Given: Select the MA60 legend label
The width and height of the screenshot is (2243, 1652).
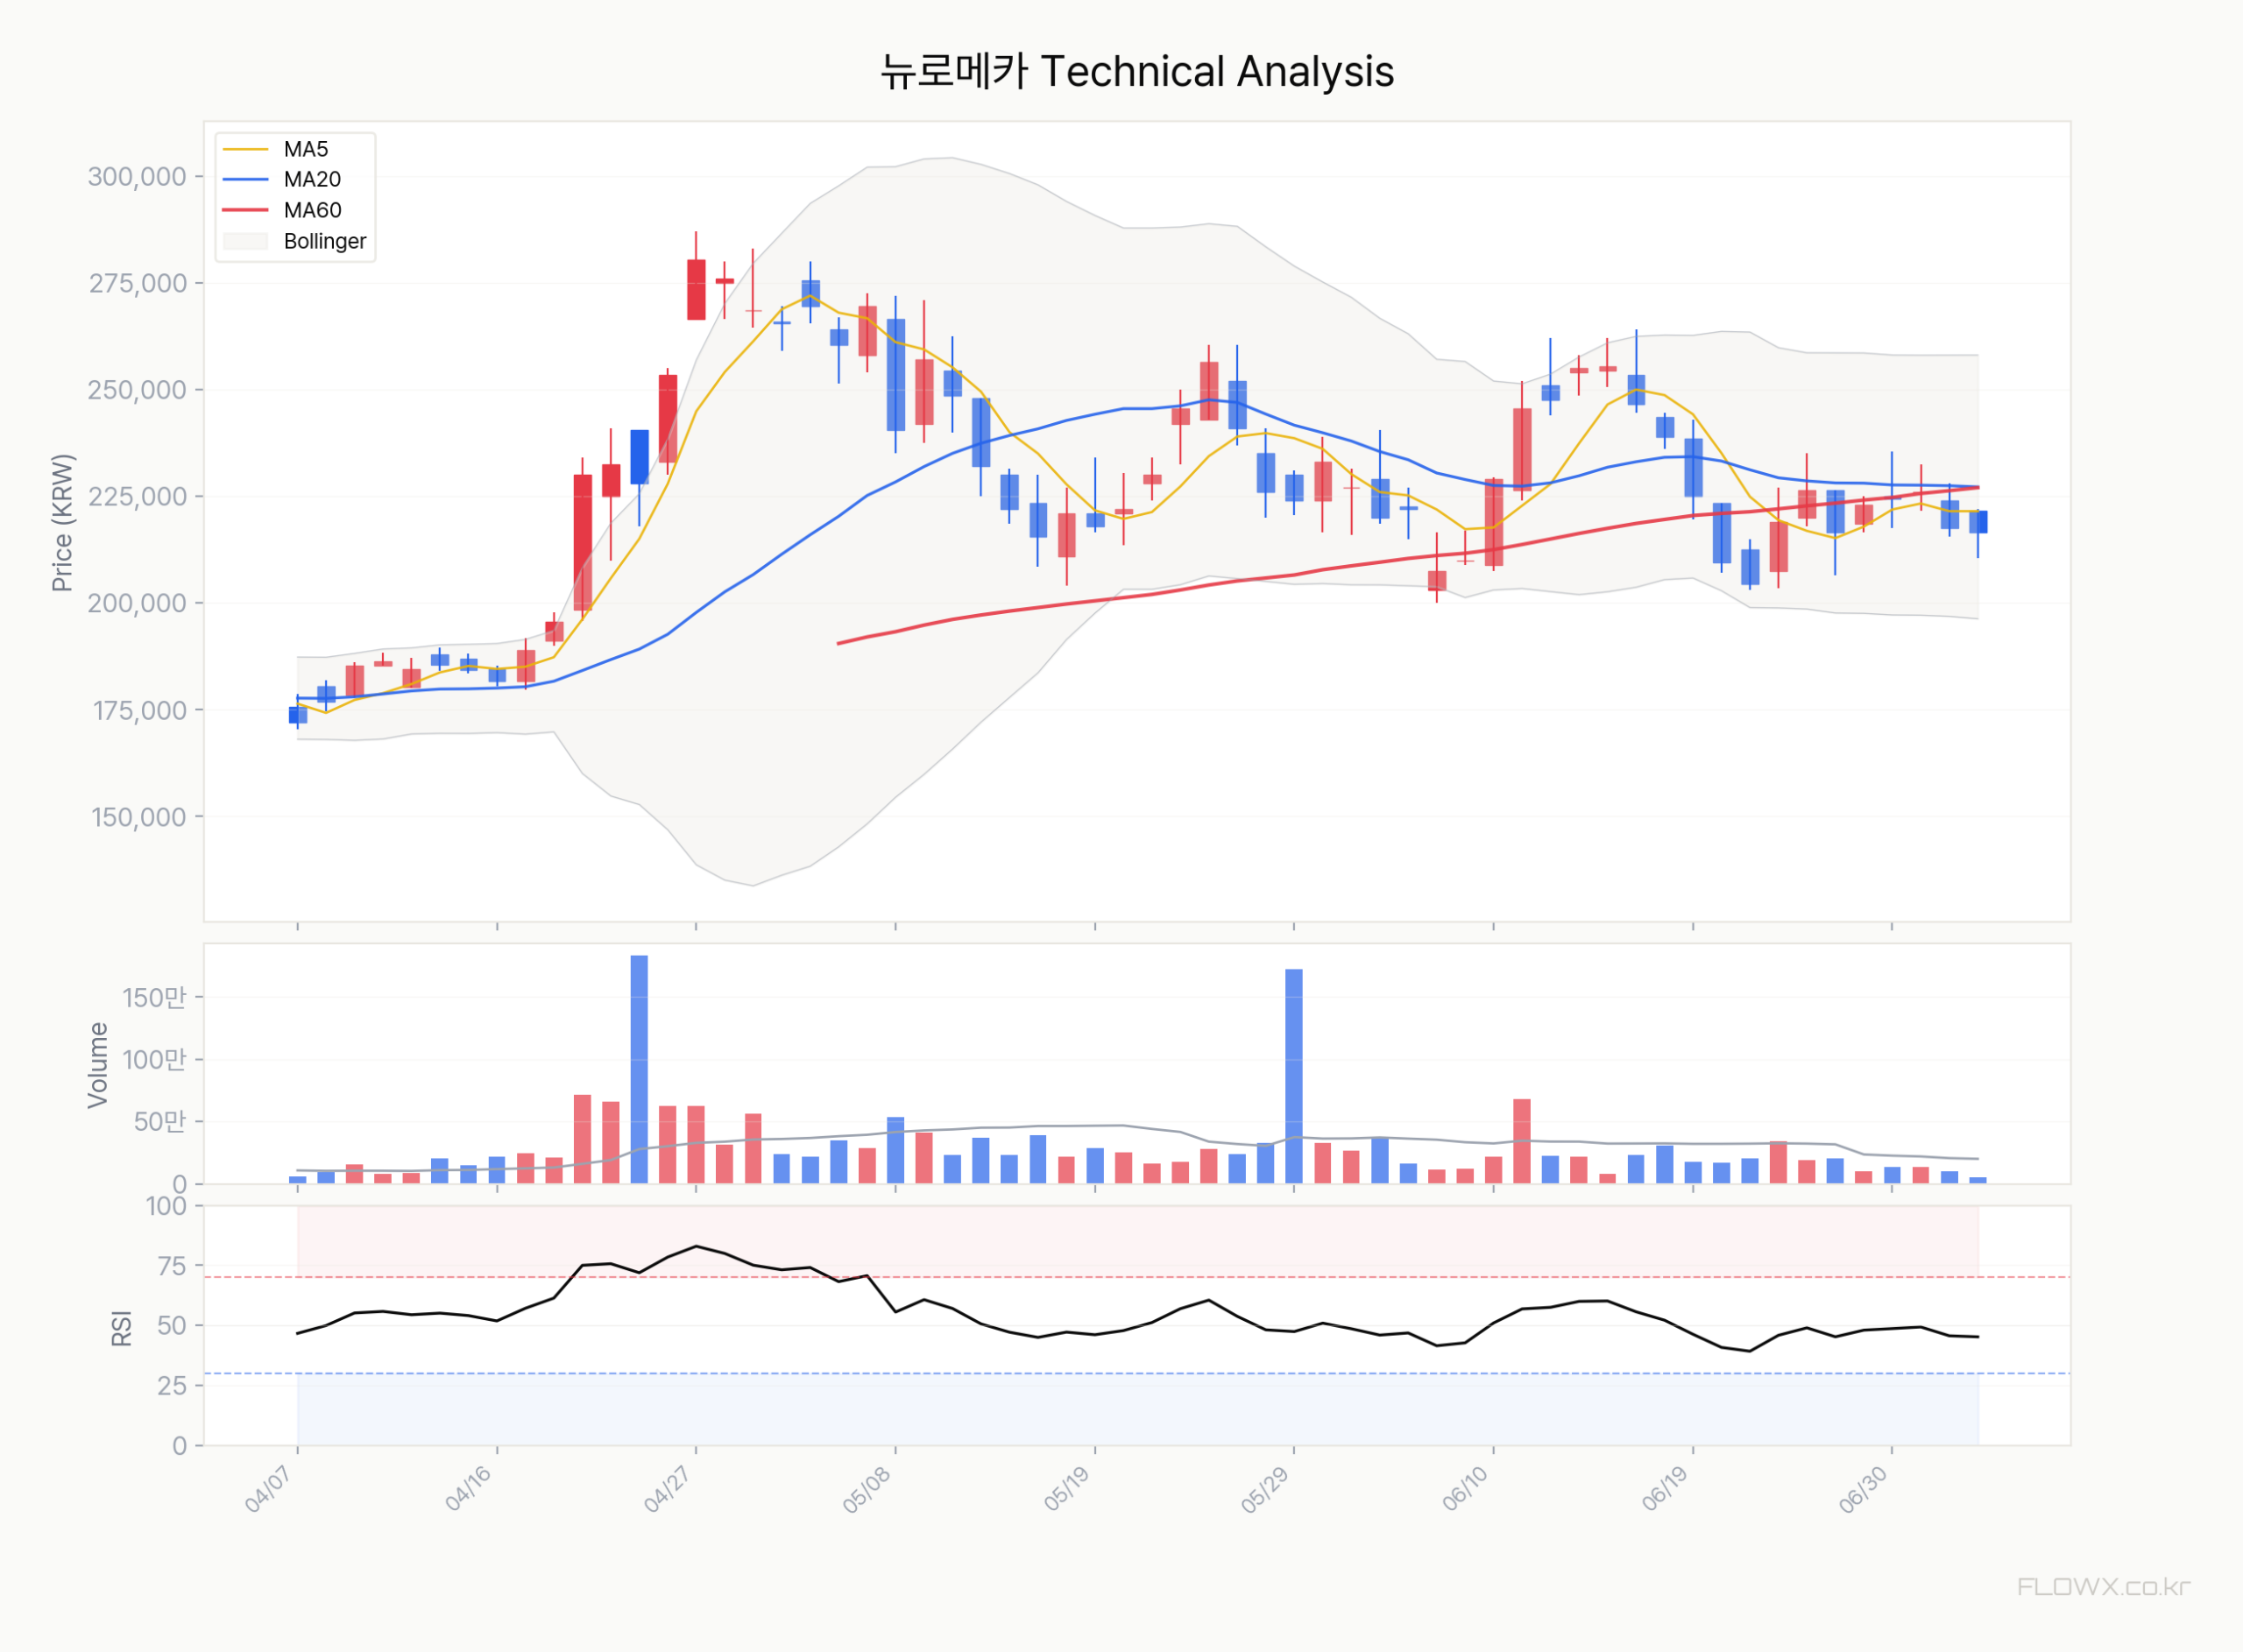Looking at the screenshot, I should [x=312, y=210].
